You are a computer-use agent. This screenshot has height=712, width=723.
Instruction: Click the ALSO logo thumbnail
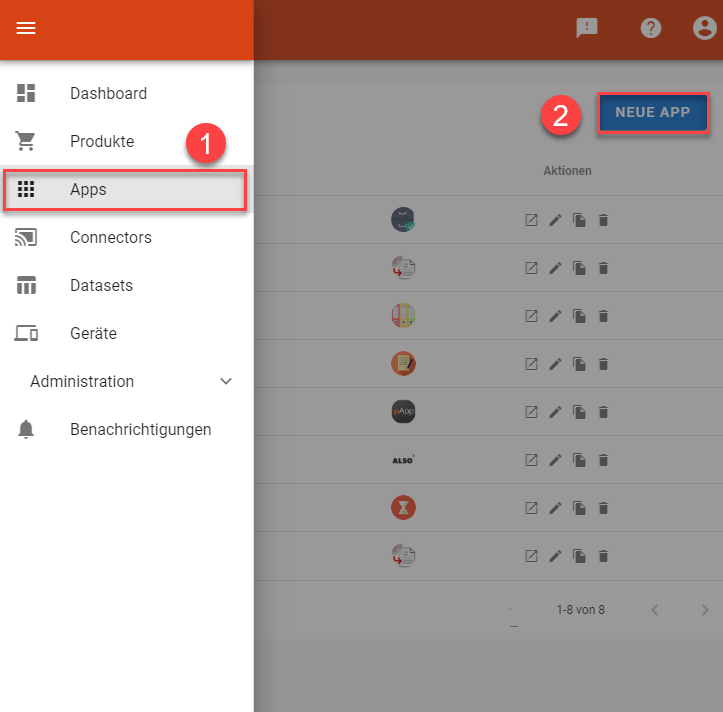[x=403, y=460]
